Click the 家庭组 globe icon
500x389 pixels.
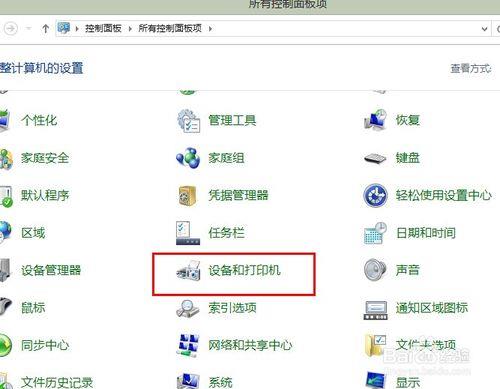[188, 158]
